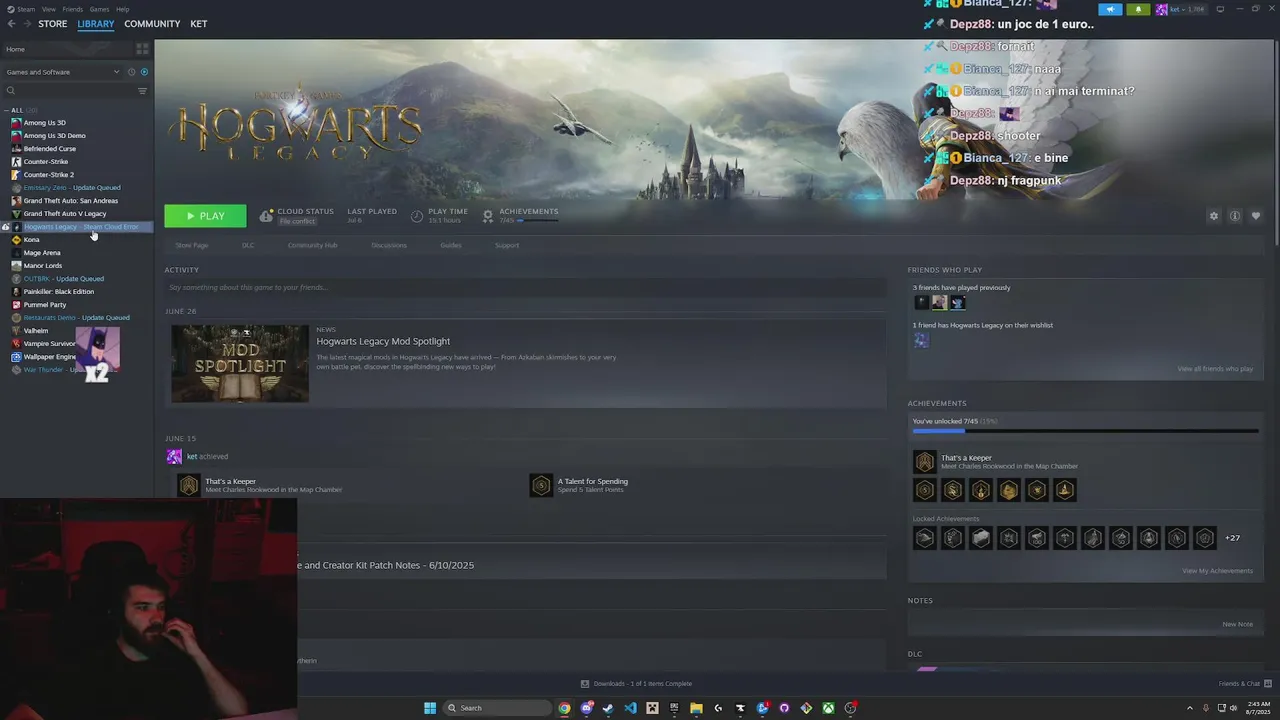Select Among Us 3D in the library
The width and height of the screenshot is (1280, 720).
(45, 123)
